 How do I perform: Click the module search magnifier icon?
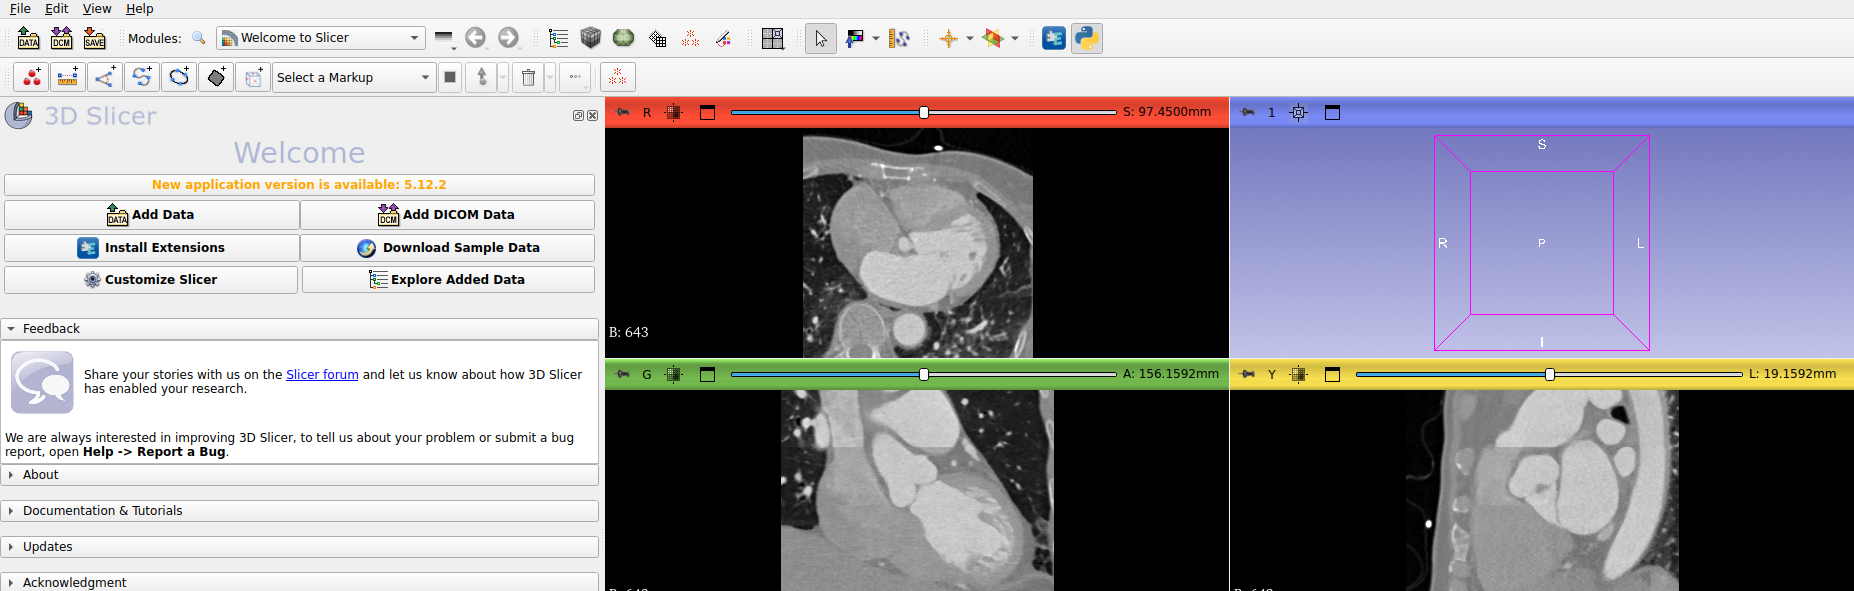click(x=199, y=38)
